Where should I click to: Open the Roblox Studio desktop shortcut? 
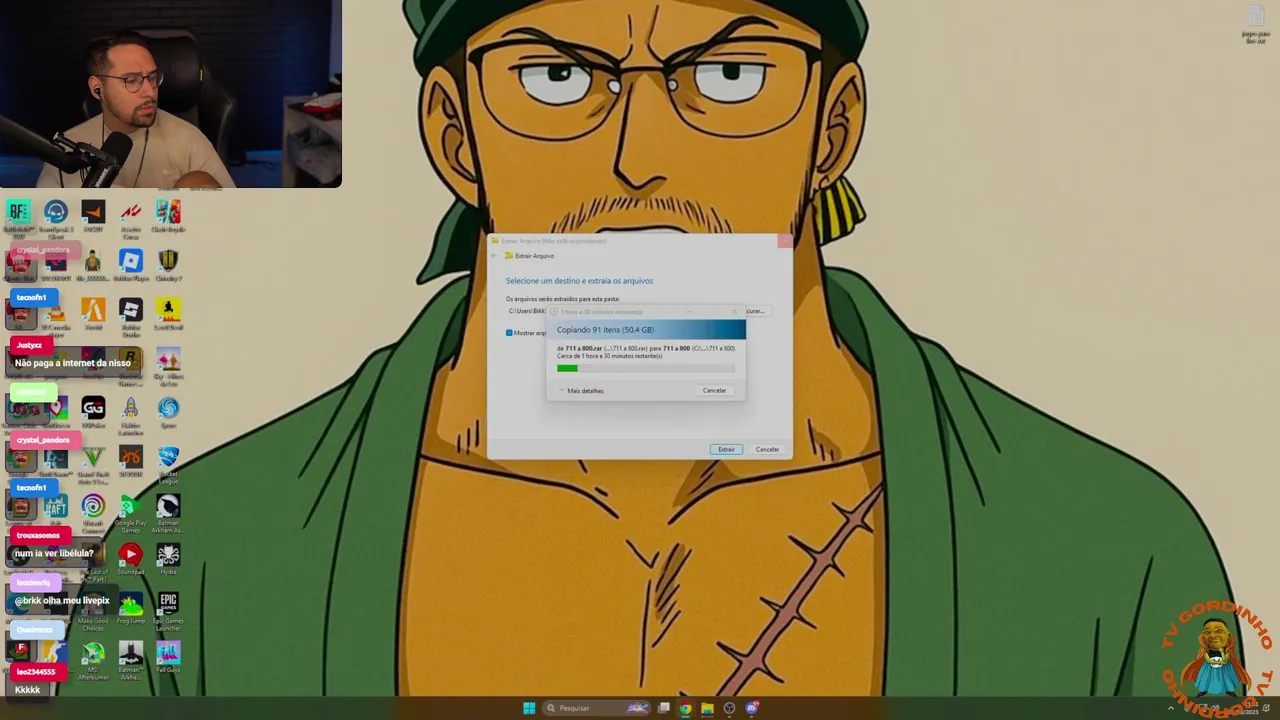[131, 315]
